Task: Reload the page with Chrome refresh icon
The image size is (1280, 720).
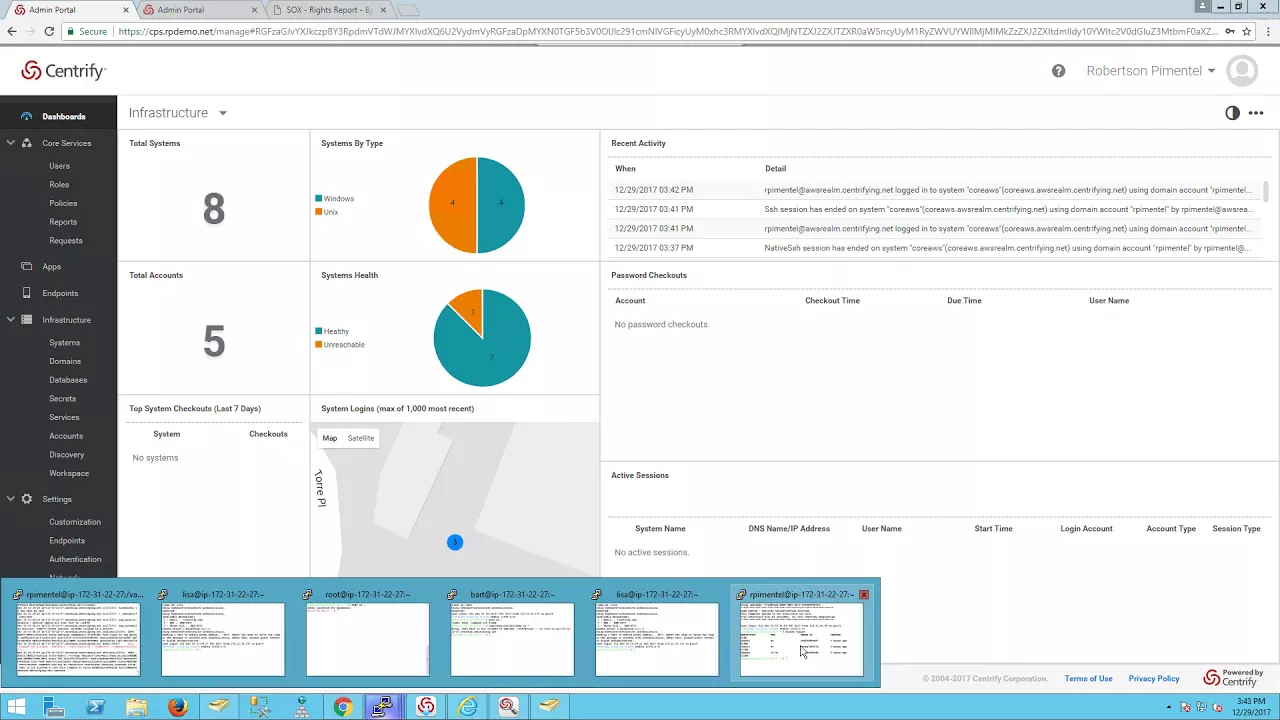Action: point(49,32)
